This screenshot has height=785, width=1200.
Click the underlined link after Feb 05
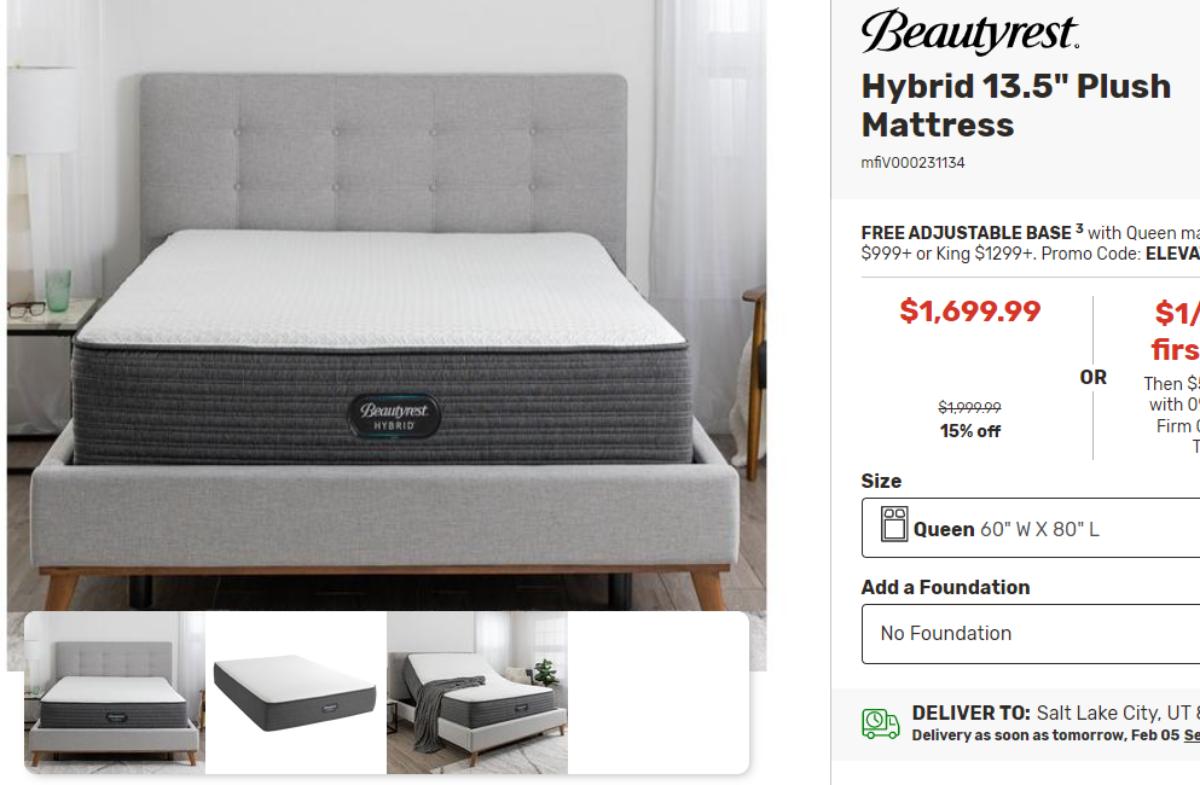coord(1191,735)
